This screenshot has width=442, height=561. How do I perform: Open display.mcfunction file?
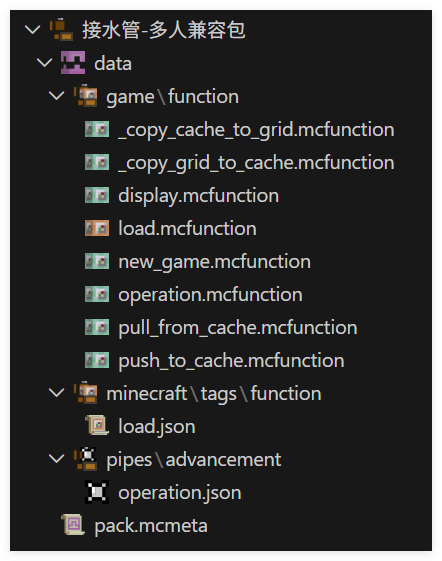[x=199, y=196]
